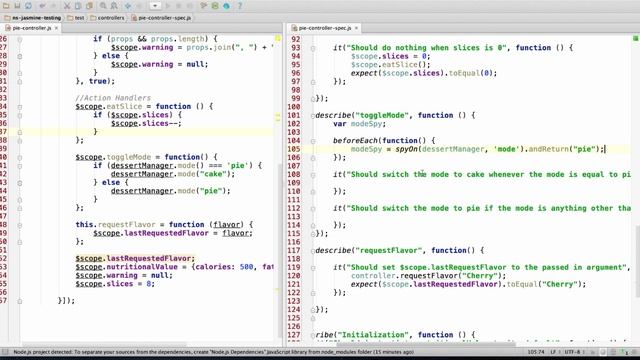Image resolution: width=640 pixels, height=360 pixels.
Task: Click the Help question mark icon
Action: (240, 6)
